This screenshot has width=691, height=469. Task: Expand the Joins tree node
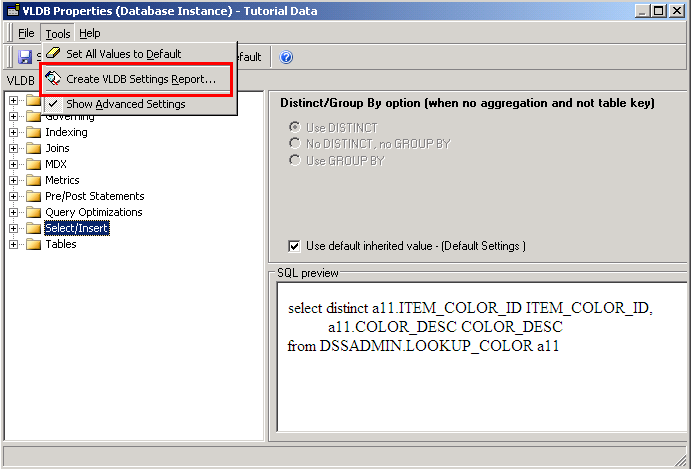tap(14, 148)
